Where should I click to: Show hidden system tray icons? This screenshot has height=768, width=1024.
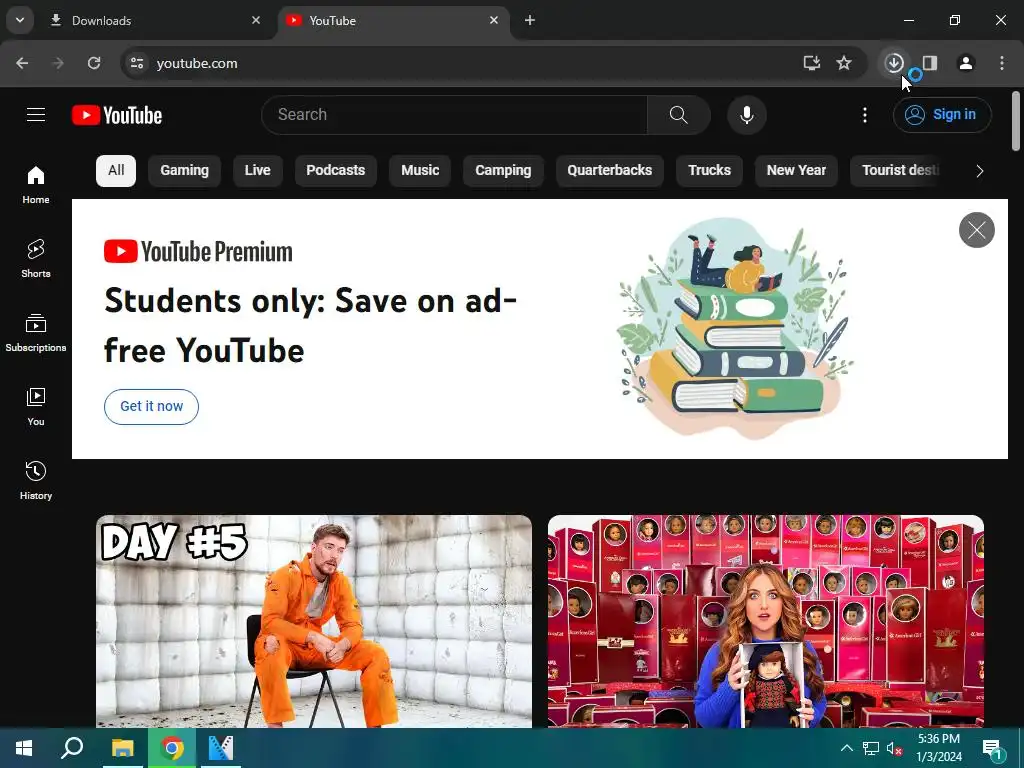pos(846,748)
